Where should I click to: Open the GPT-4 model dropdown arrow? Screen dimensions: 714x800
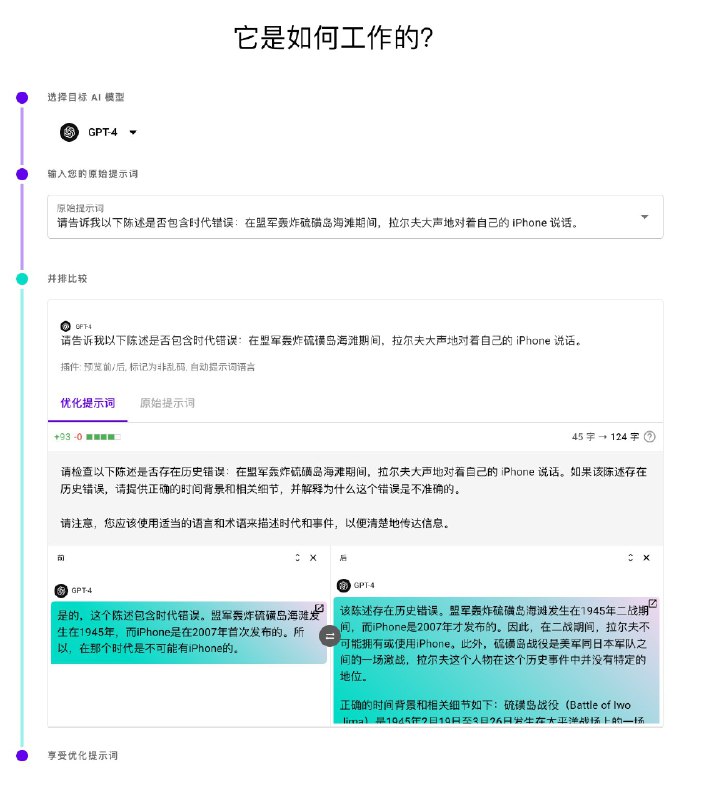(x=133, y=133)
